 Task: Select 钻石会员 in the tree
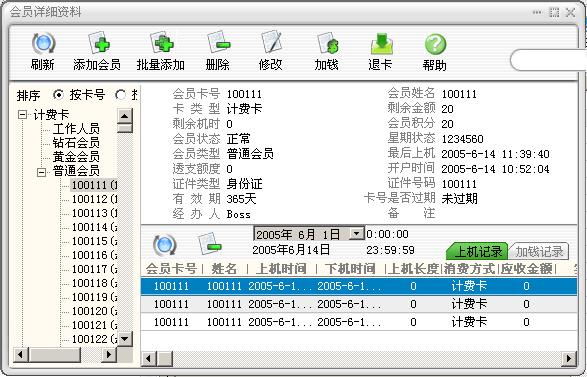tap(76, 143)
